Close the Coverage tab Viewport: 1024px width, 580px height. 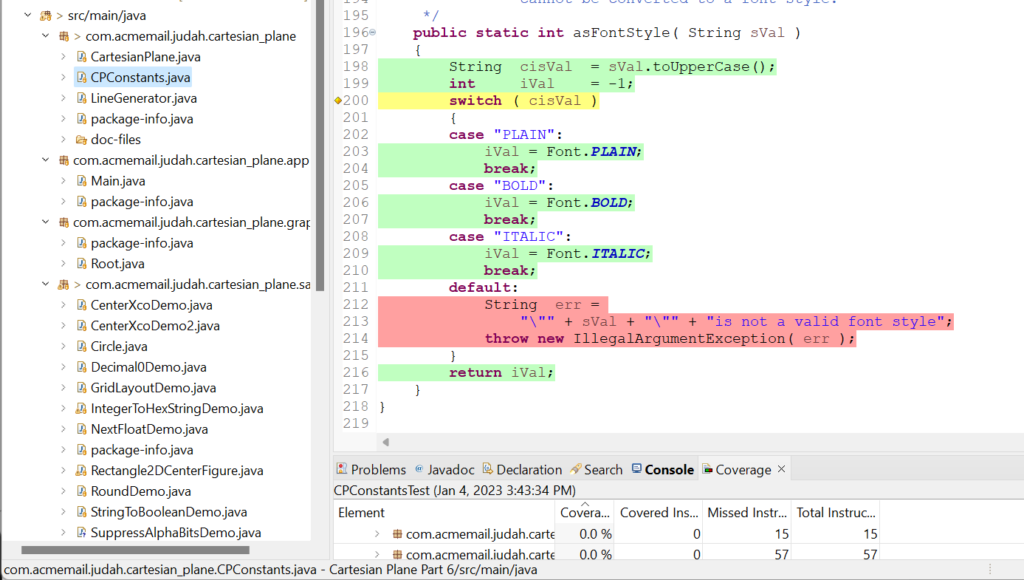pos(782,468)
